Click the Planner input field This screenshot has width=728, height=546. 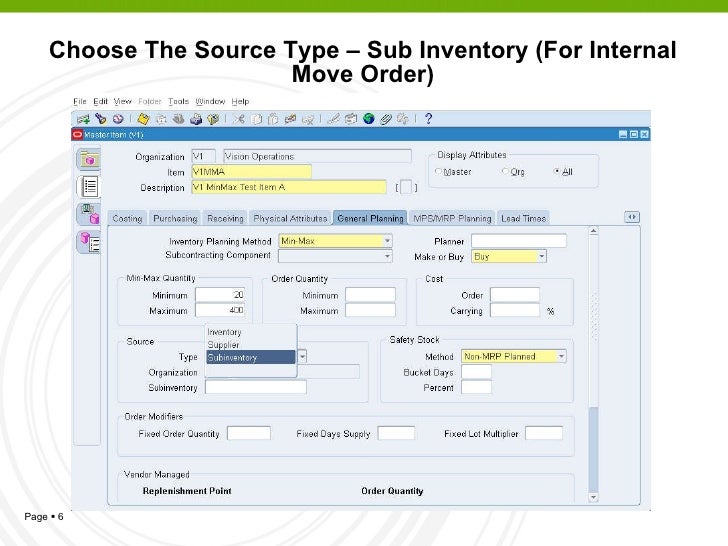pyautogui.click(x=519, y=241)
